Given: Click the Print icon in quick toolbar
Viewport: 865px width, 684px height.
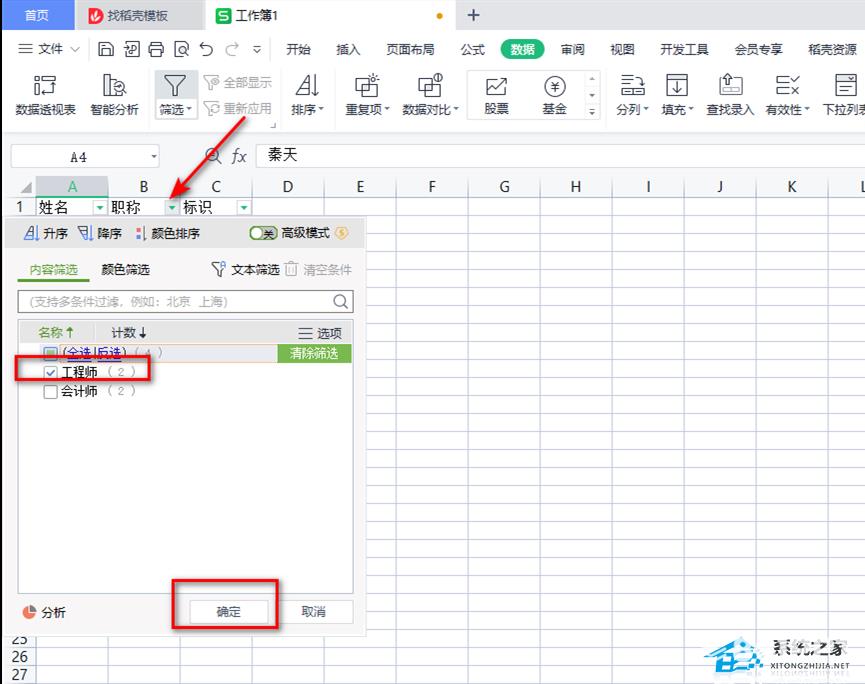Looking at the screenshot, I should coord(156,49).
